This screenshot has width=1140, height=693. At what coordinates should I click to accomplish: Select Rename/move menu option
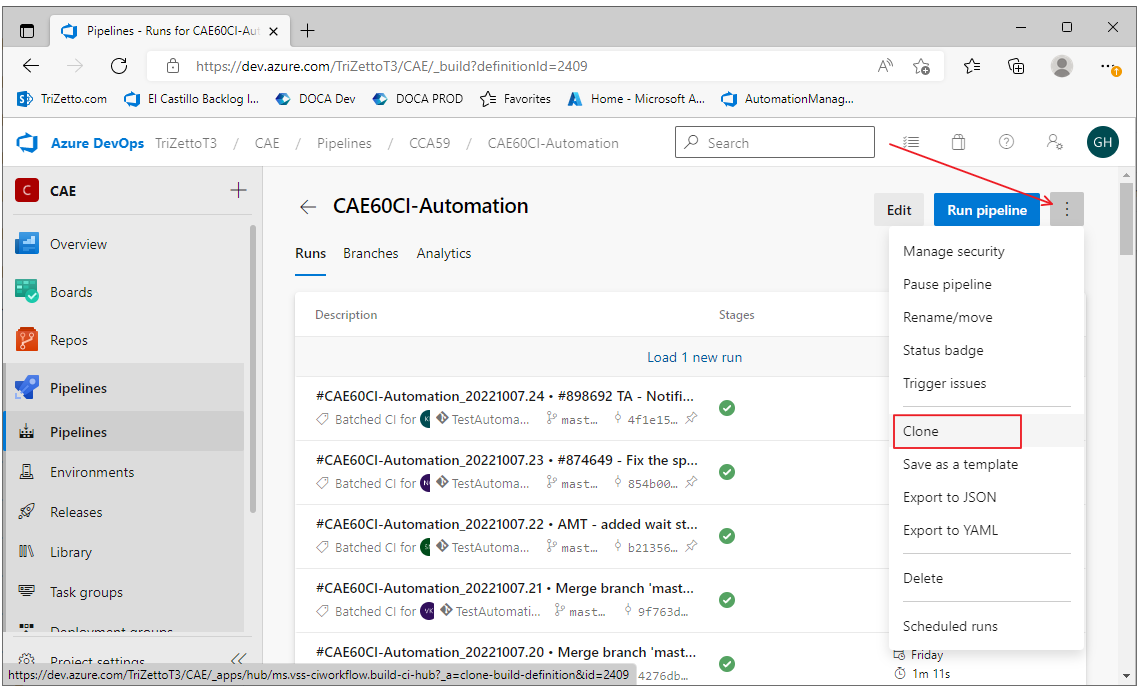pyautogui.click(x=947, y=317)
